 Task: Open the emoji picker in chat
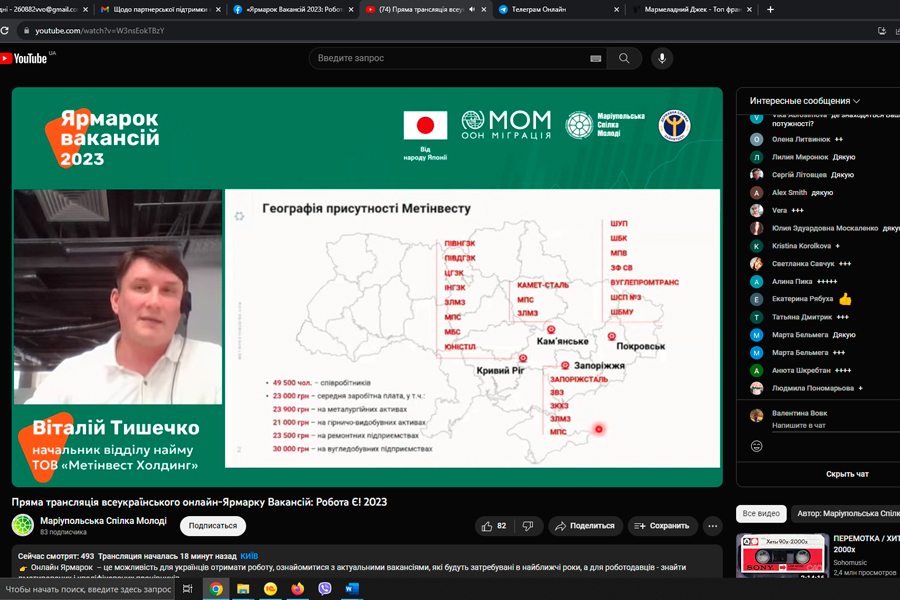coord(757,445)
